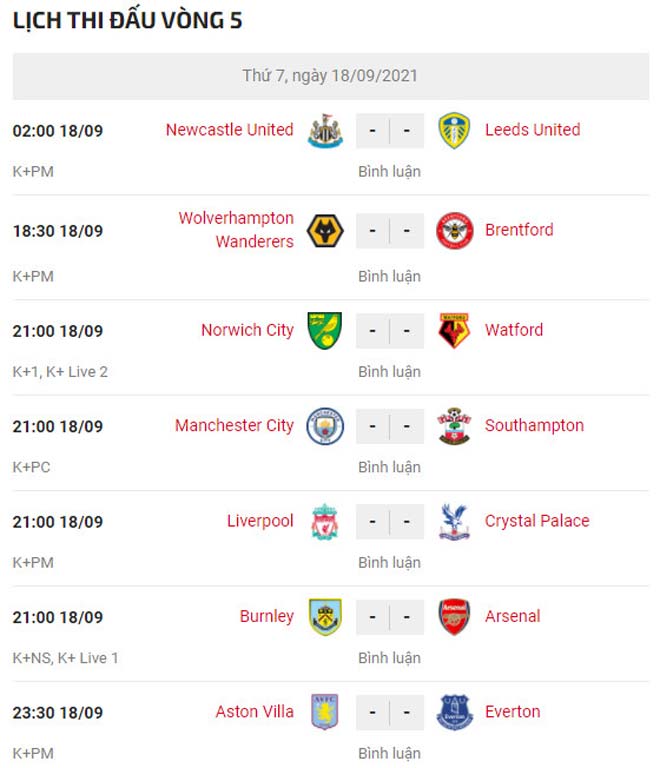Click the Burnley vs Arsenal score box

390,617
